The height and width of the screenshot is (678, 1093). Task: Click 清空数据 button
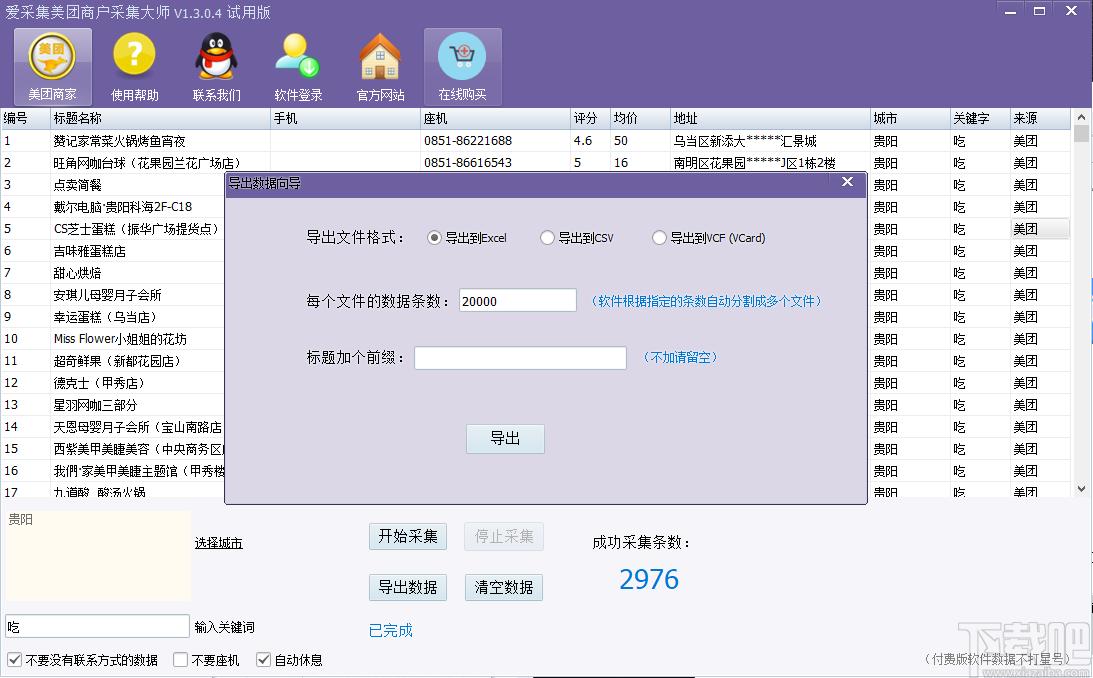click(504, 587)
